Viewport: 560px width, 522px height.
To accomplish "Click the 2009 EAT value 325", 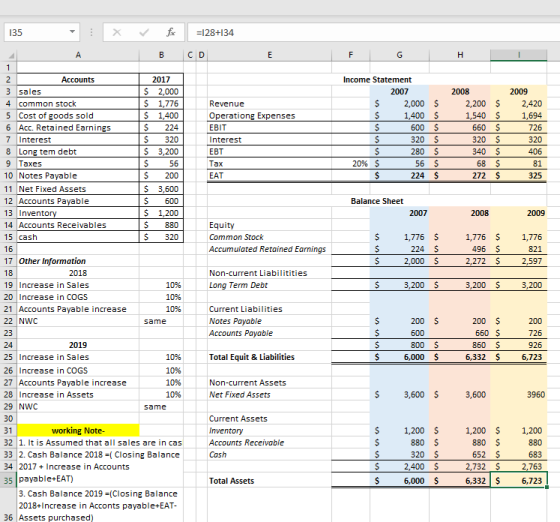I will pos(519,176).
